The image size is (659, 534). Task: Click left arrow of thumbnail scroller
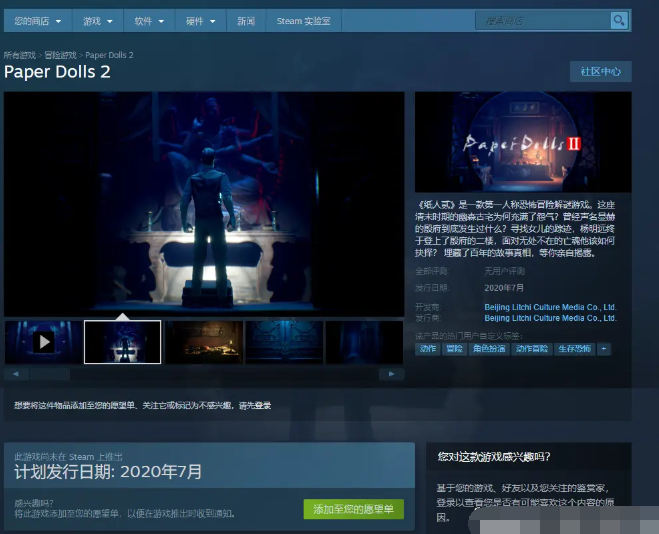point(16,374)
